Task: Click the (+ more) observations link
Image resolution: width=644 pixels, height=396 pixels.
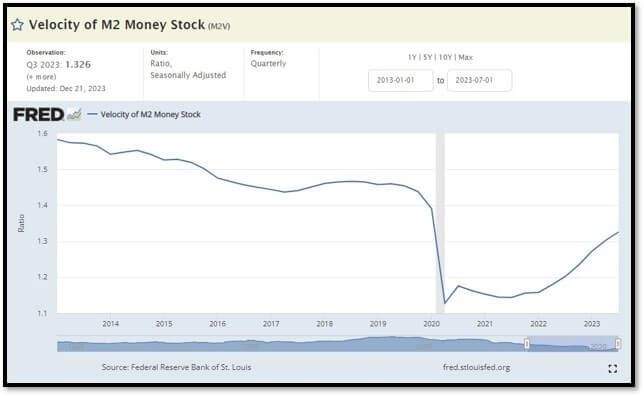Action: [x=41, y=77]
